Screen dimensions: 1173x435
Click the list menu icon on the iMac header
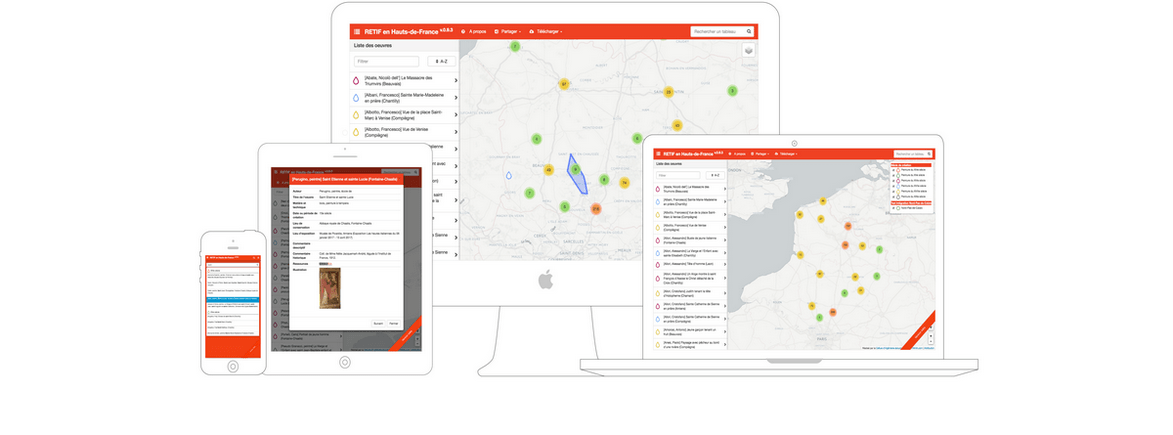357,31
